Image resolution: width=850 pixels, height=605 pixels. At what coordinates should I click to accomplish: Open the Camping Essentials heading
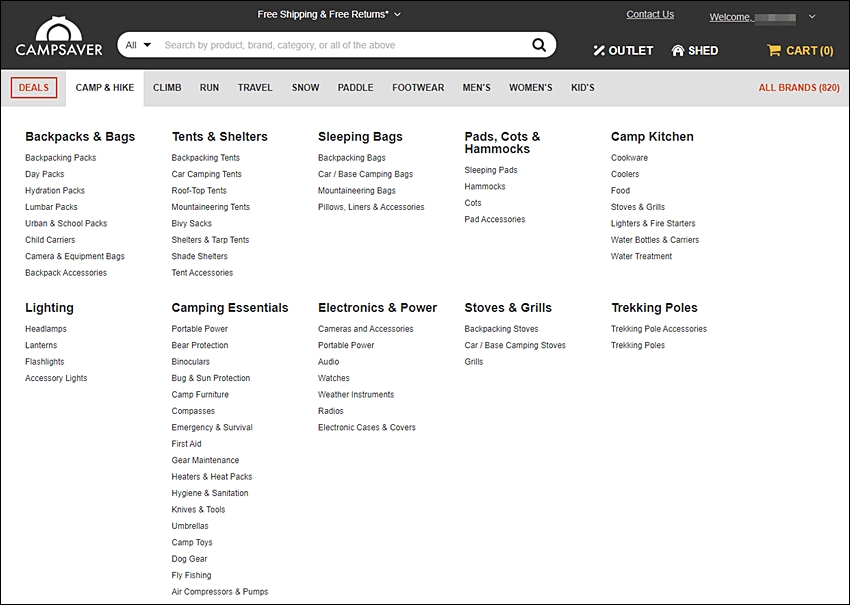click(230, 308)
